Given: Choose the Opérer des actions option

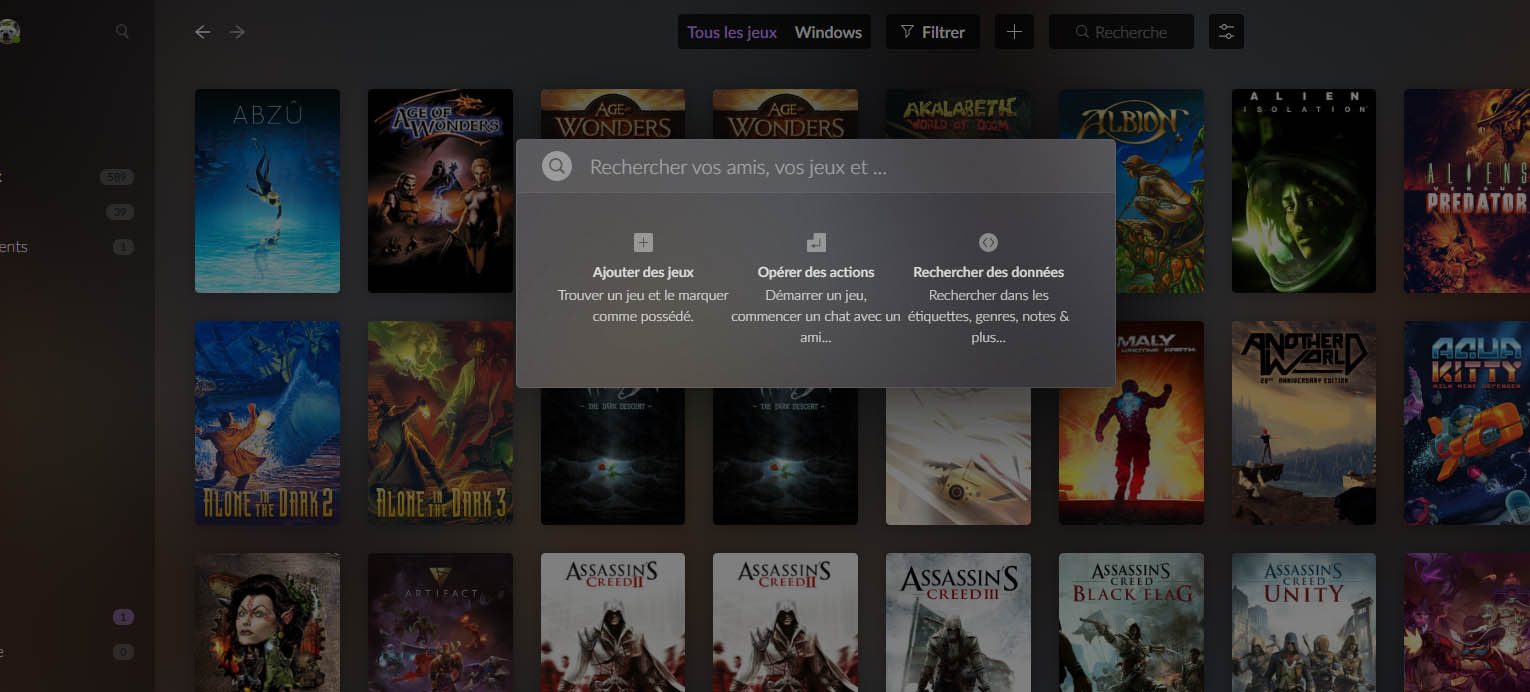Looking at the screenshot, I should (x=816, y=290).
